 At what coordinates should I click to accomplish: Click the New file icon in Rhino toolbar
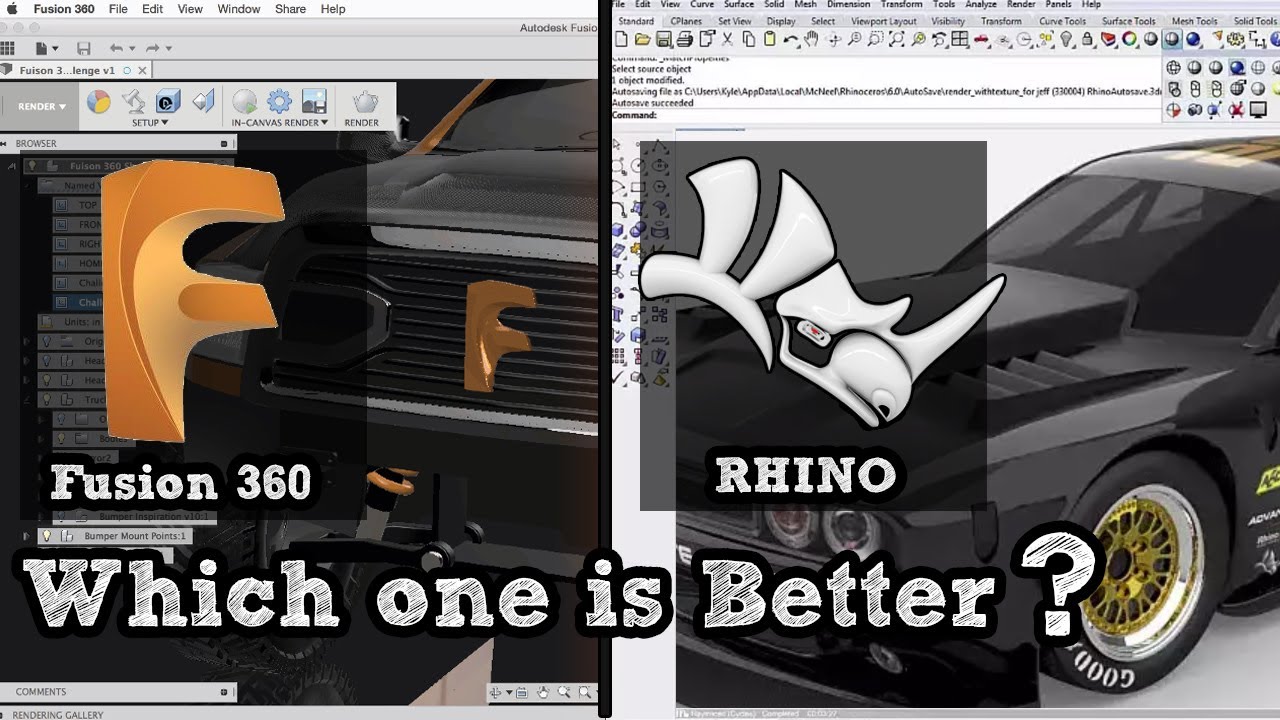click(621, 39)
